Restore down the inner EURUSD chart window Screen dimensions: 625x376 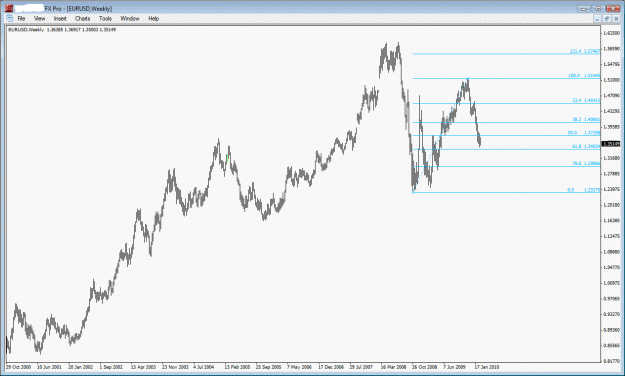(x=607, y=19)
